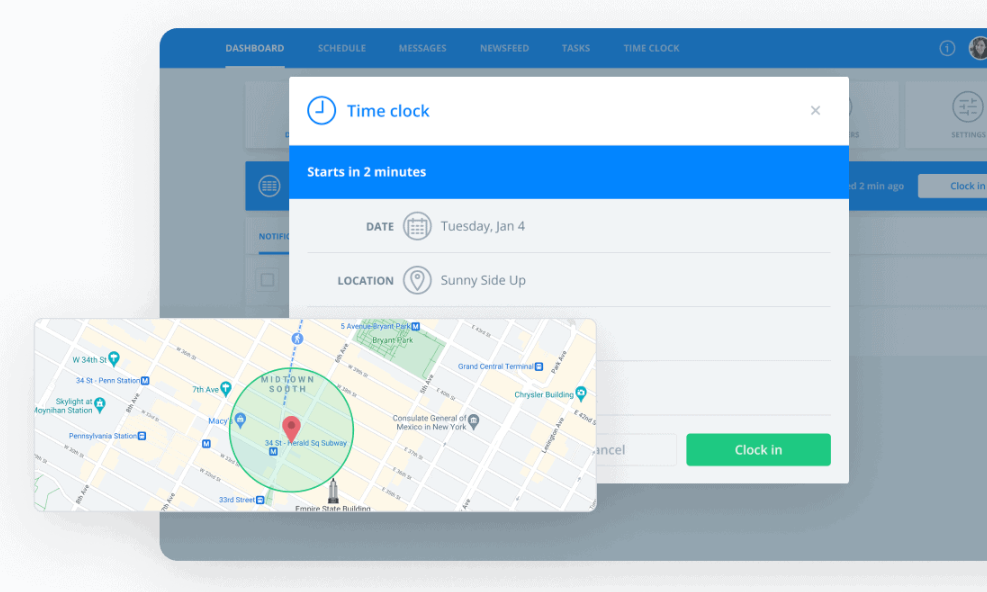This screenshot has height=592, width=987.
Task: Open the MESSAGES tab
Action: click(422, 48)
